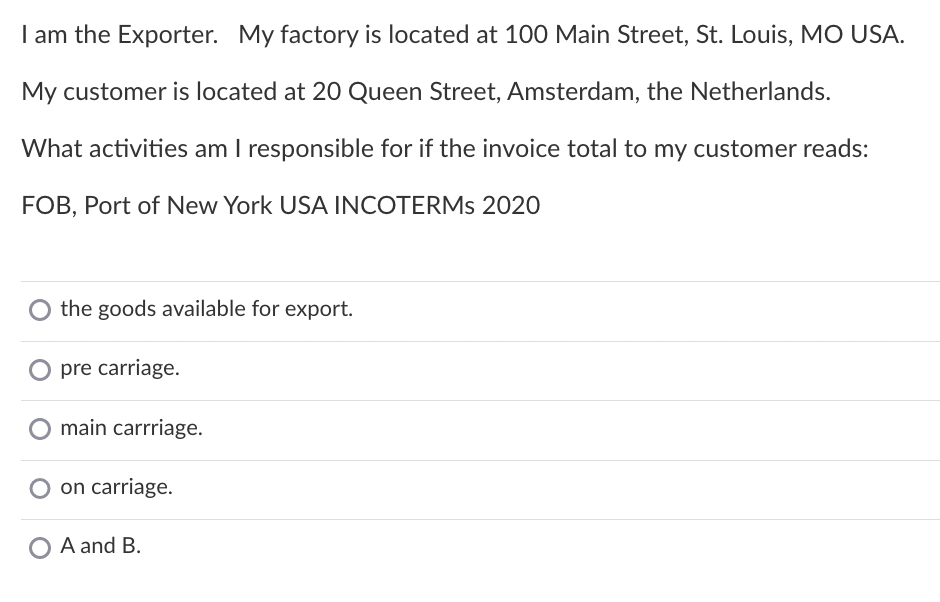Image resolution: width=940 pixels, height=602 pixels.
Task: Select the 'pre carriage.' radio button
Action: [40, 370]
